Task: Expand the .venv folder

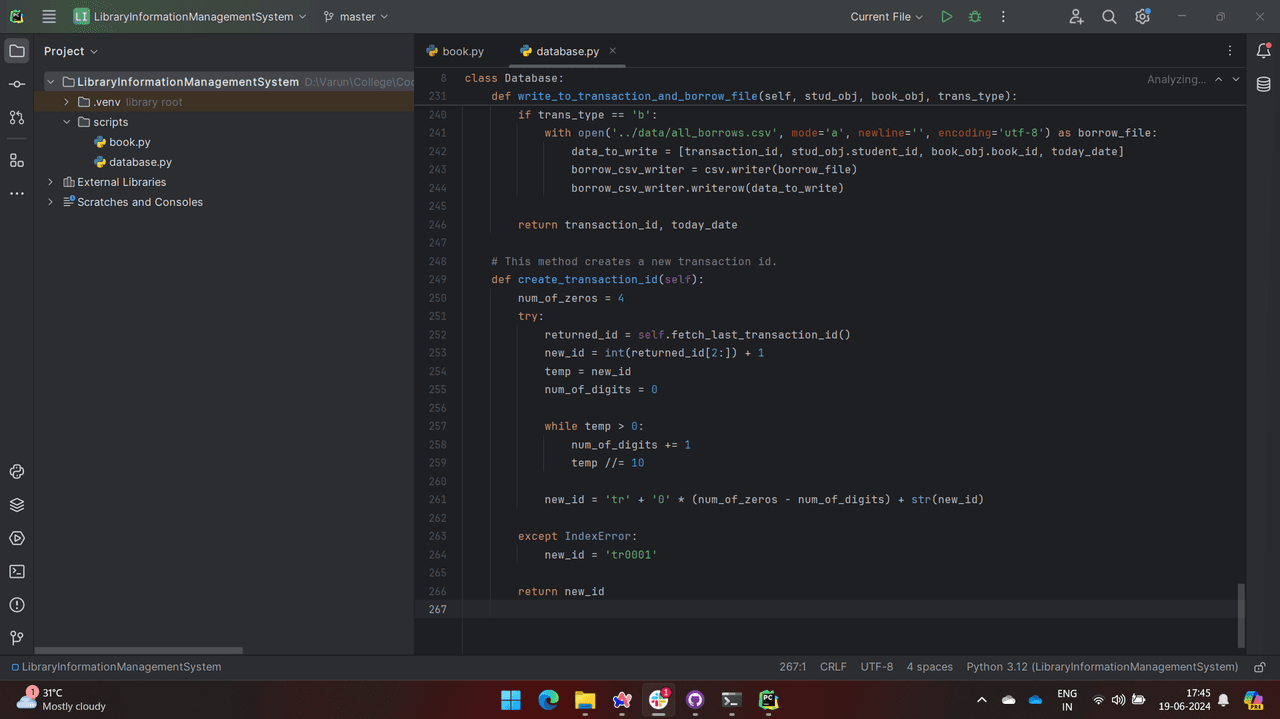Action: click(x=67, y=102)
